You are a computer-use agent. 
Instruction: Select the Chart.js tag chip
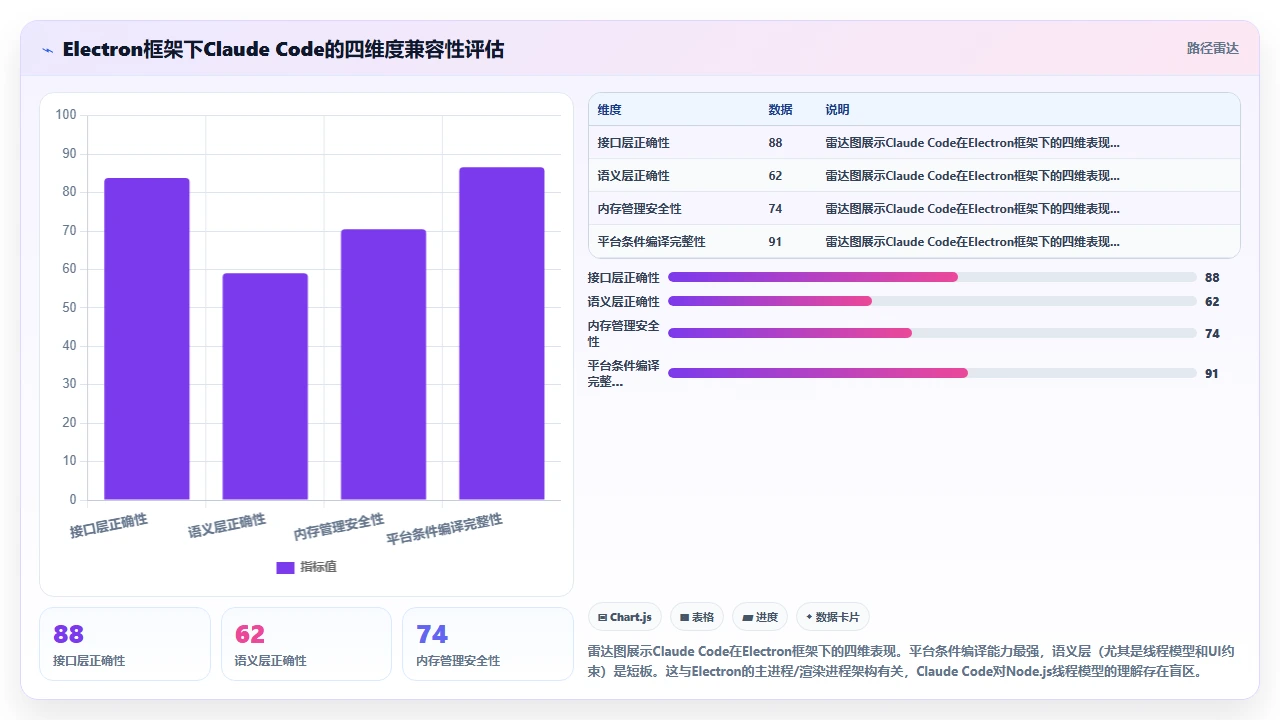click(625, 617)
